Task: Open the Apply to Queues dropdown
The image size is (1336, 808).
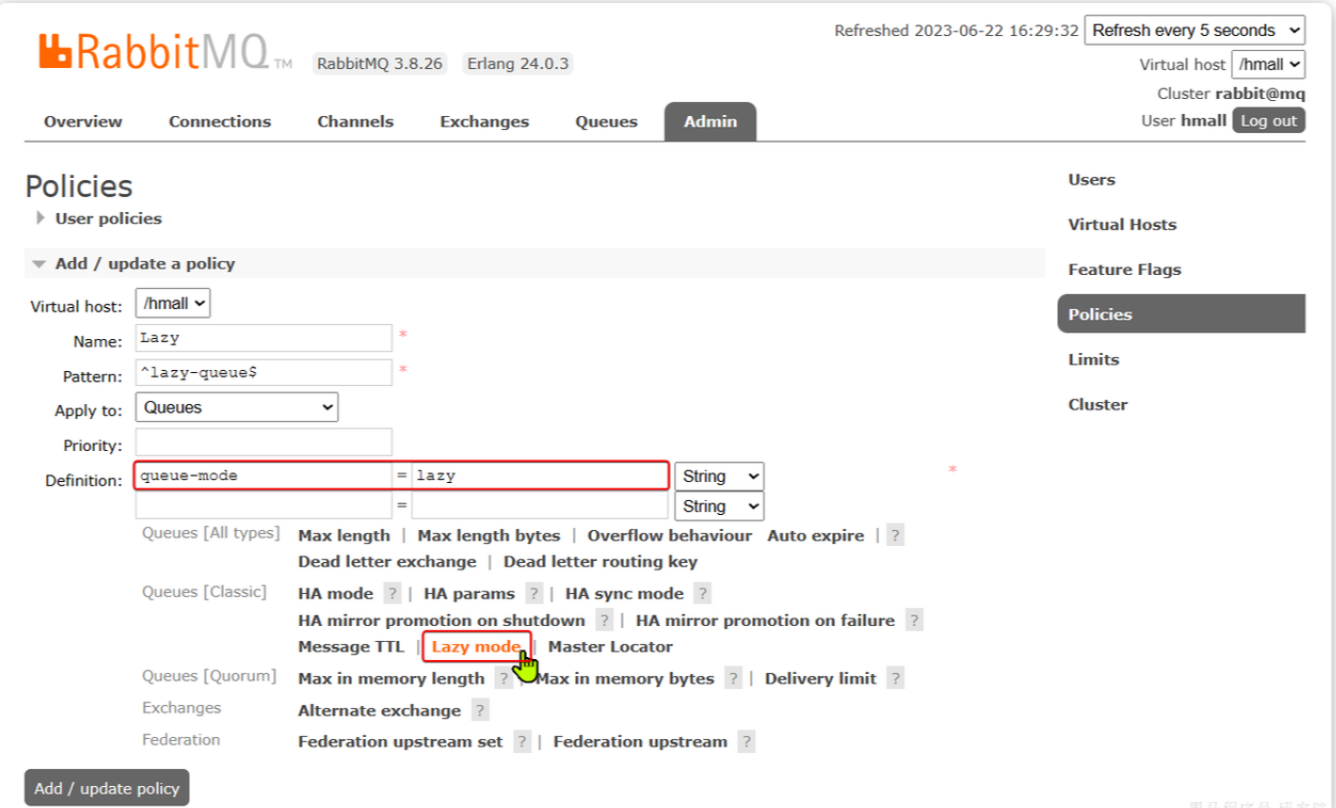Action: coord(237,408)
